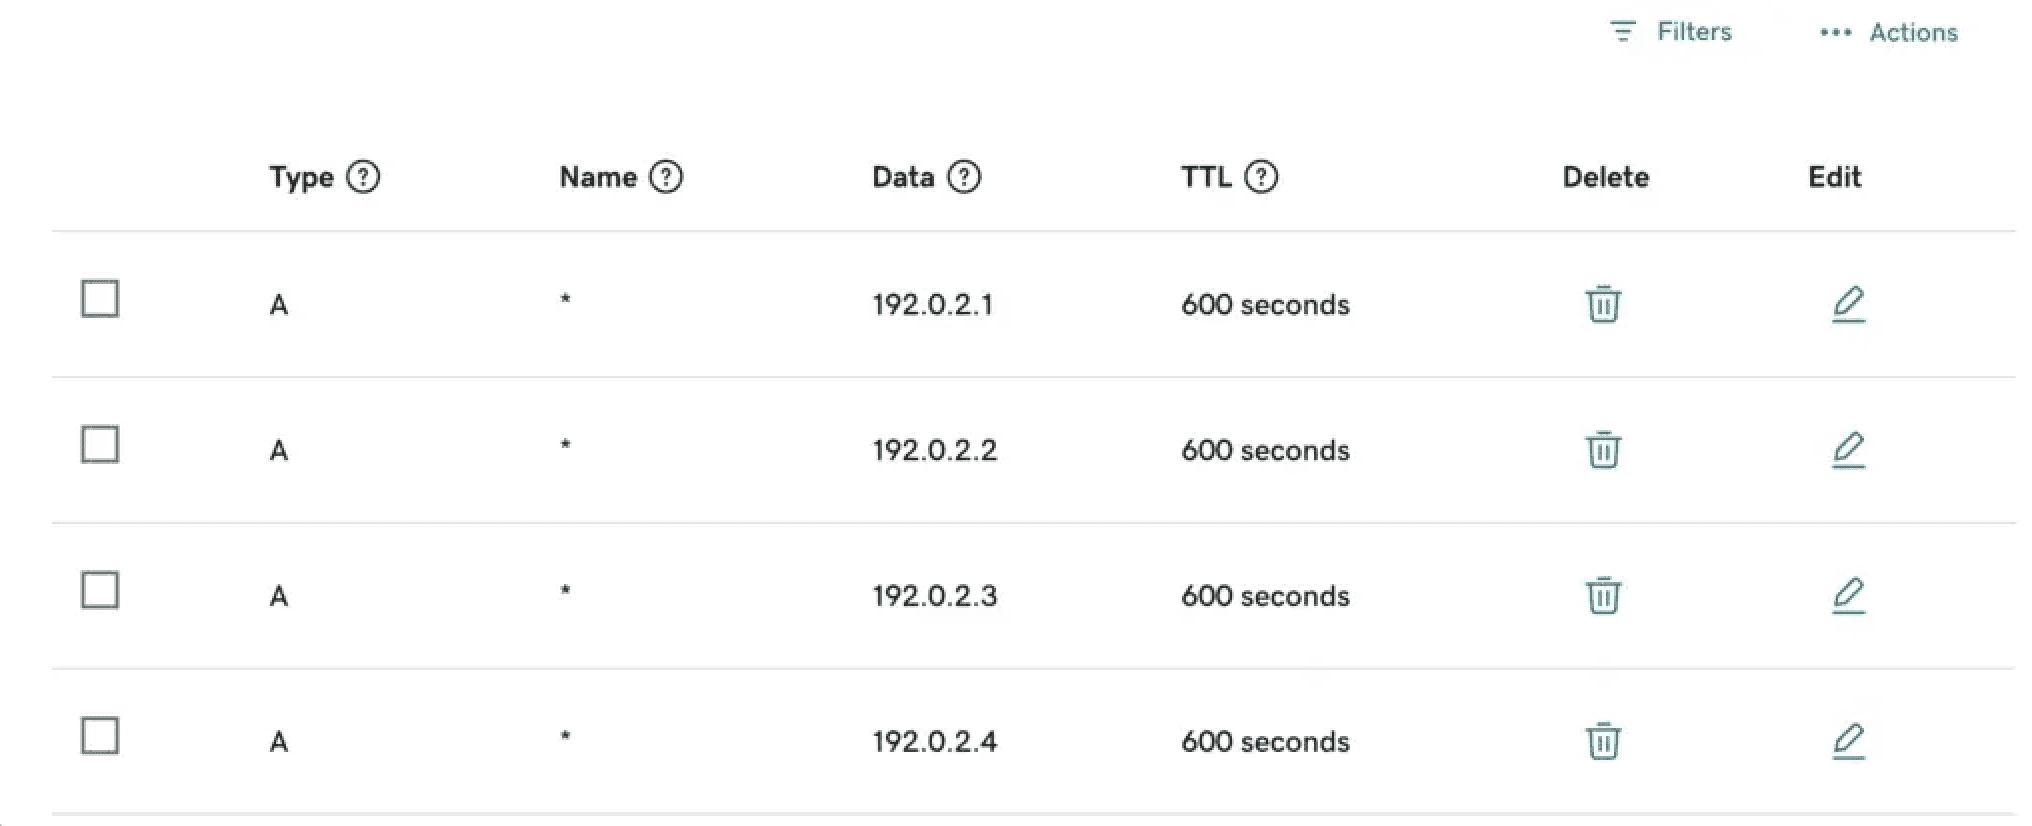This screenshot has height=826, width=2032.
Task: Mark the checkbox beside 192.0.2.4
Action: point(100,736)
